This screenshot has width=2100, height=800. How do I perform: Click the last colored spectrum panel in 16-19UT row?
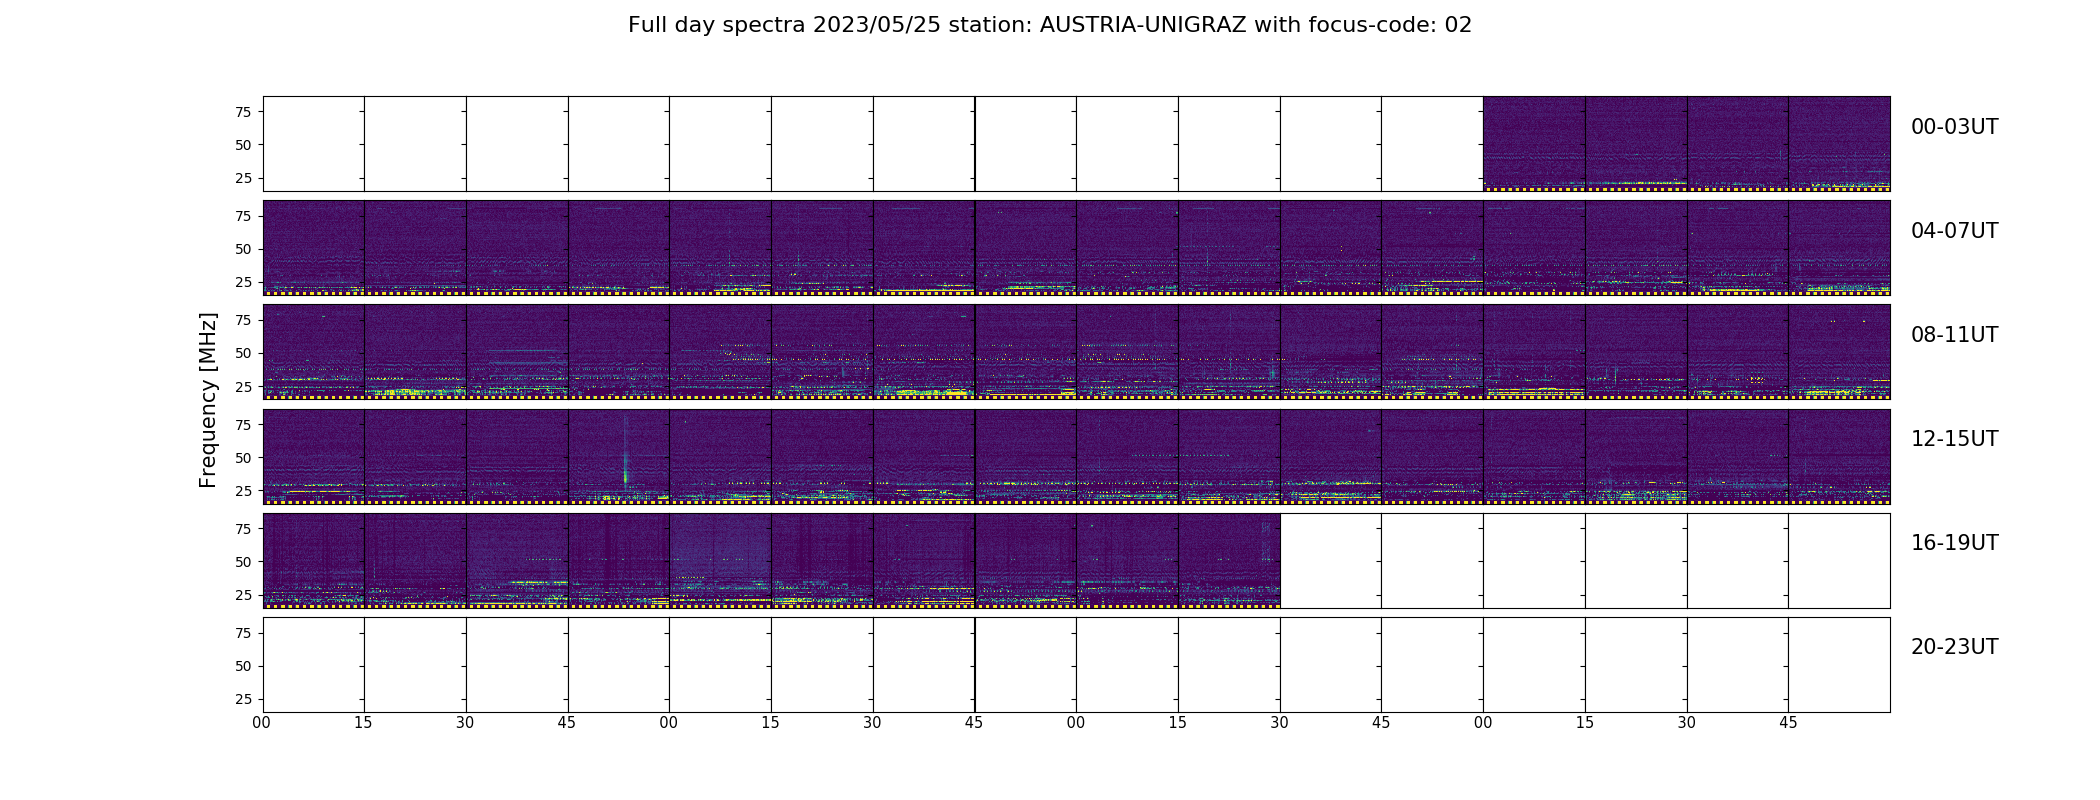[1229, 560]
